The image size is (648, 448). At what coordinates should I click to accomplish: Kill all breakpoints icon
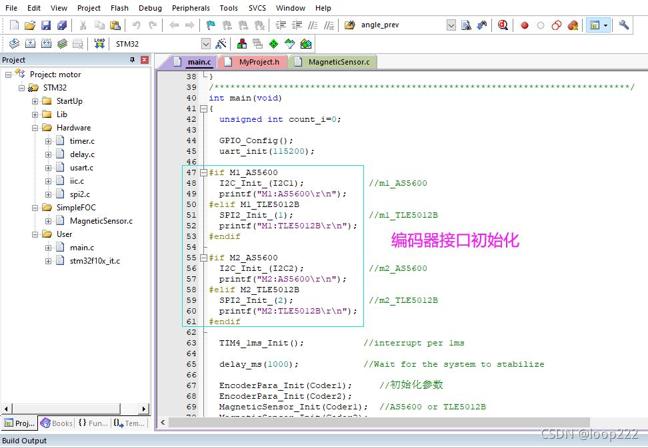point(573,25)
